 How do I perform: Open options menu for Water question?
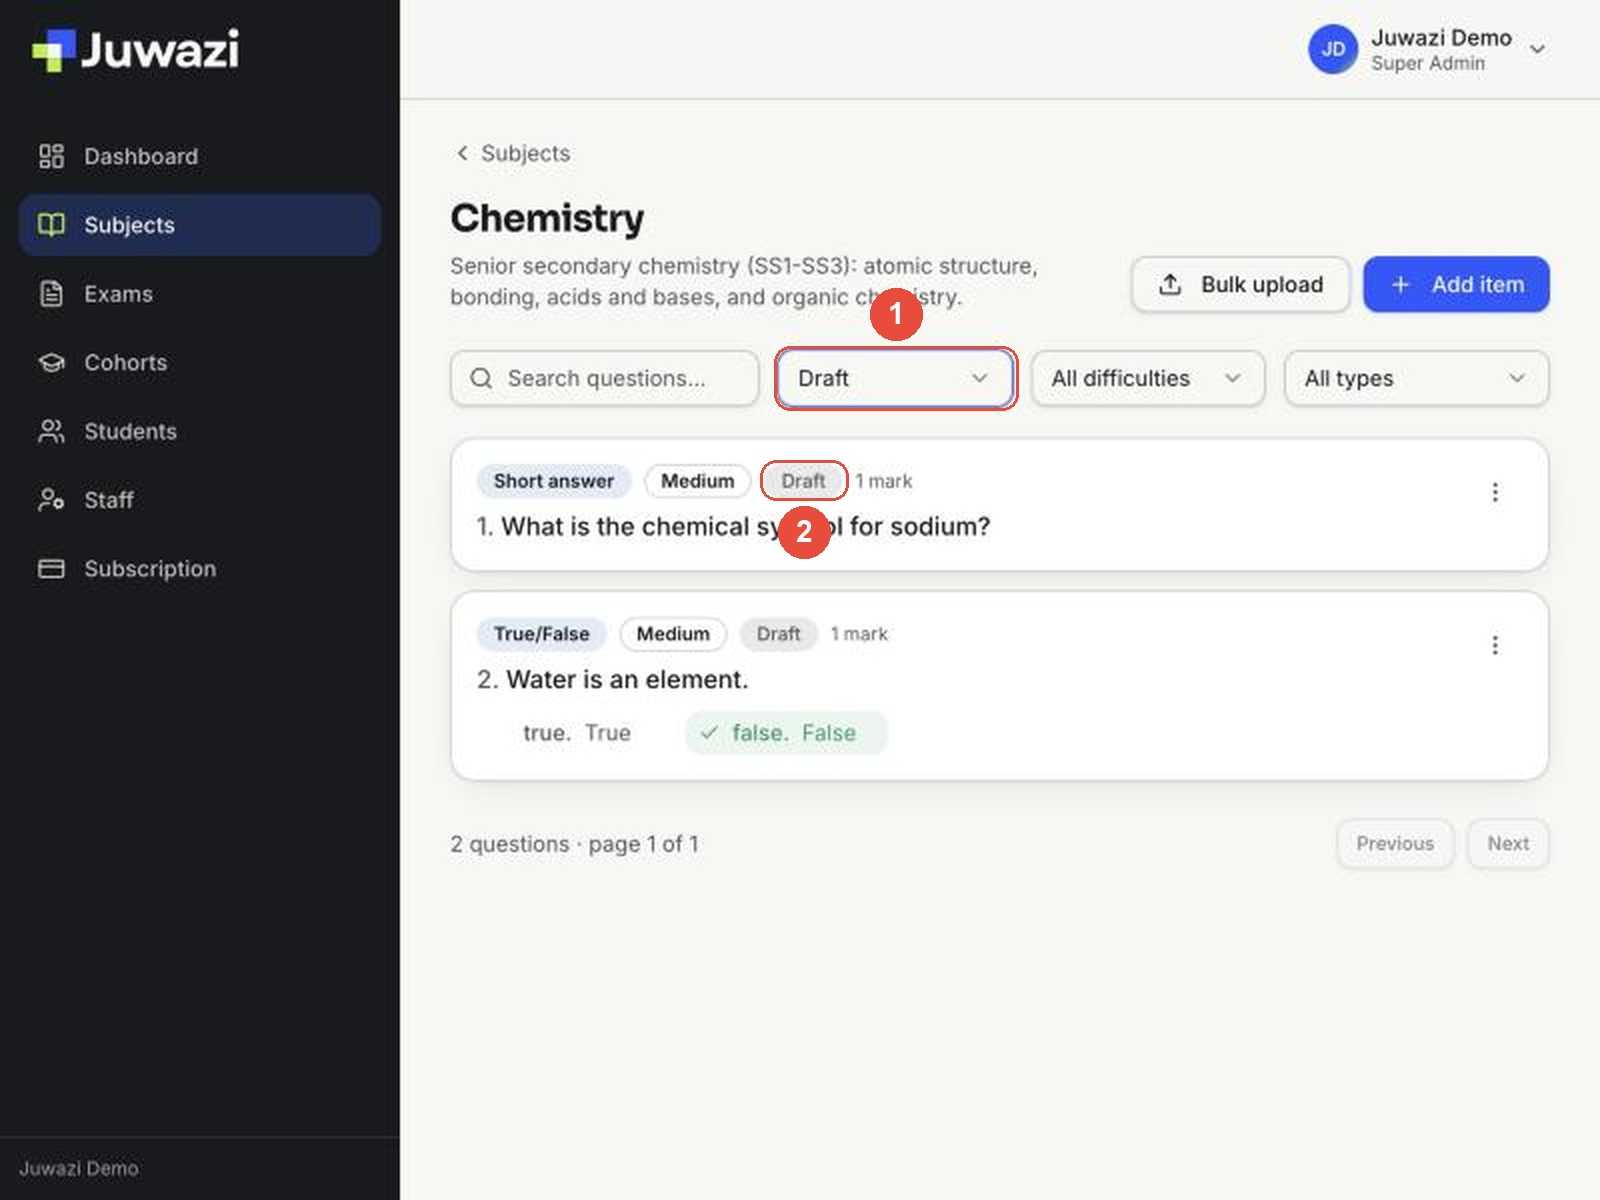(x=1495, y=645)
